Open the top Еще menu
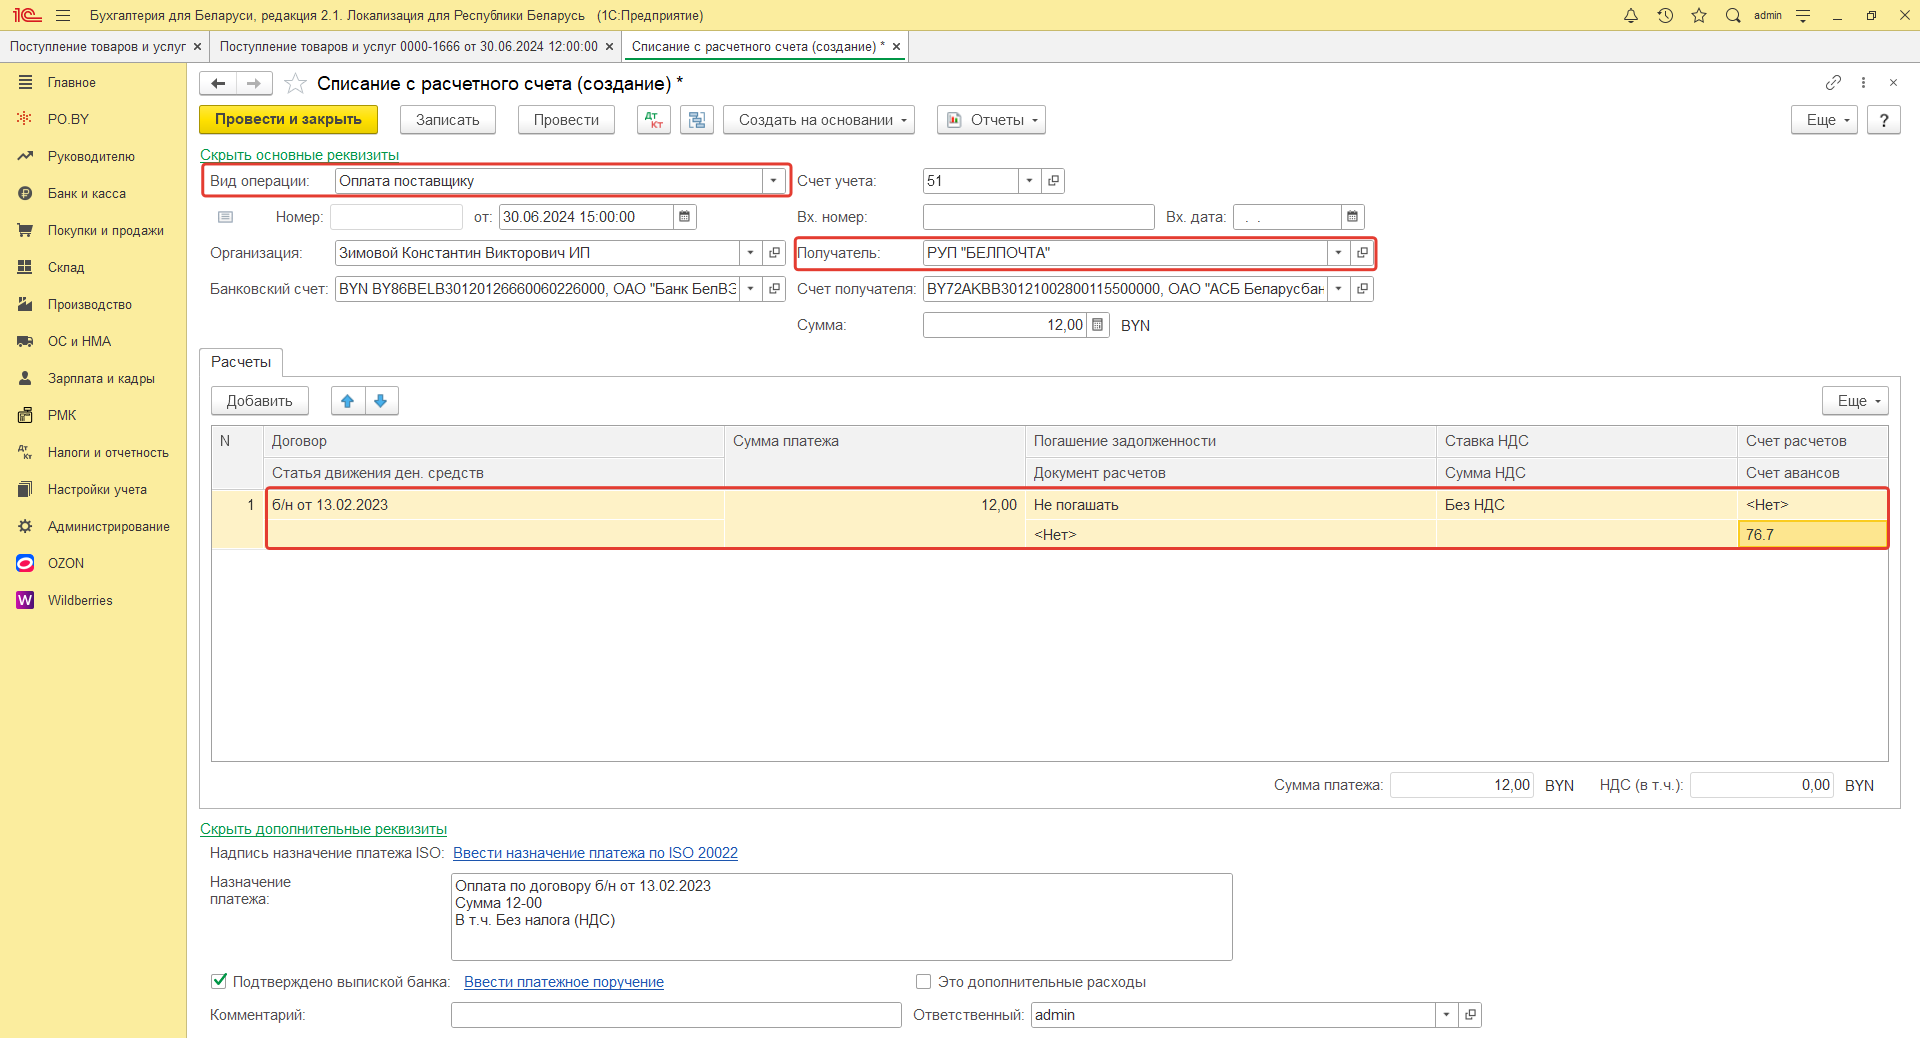 coord(1824,120)
